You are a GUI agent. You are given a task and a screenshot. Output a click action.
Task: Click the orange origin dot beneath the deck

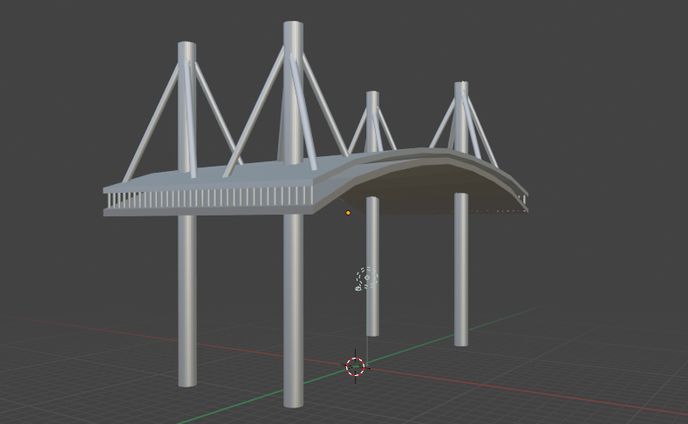point(348,212)
